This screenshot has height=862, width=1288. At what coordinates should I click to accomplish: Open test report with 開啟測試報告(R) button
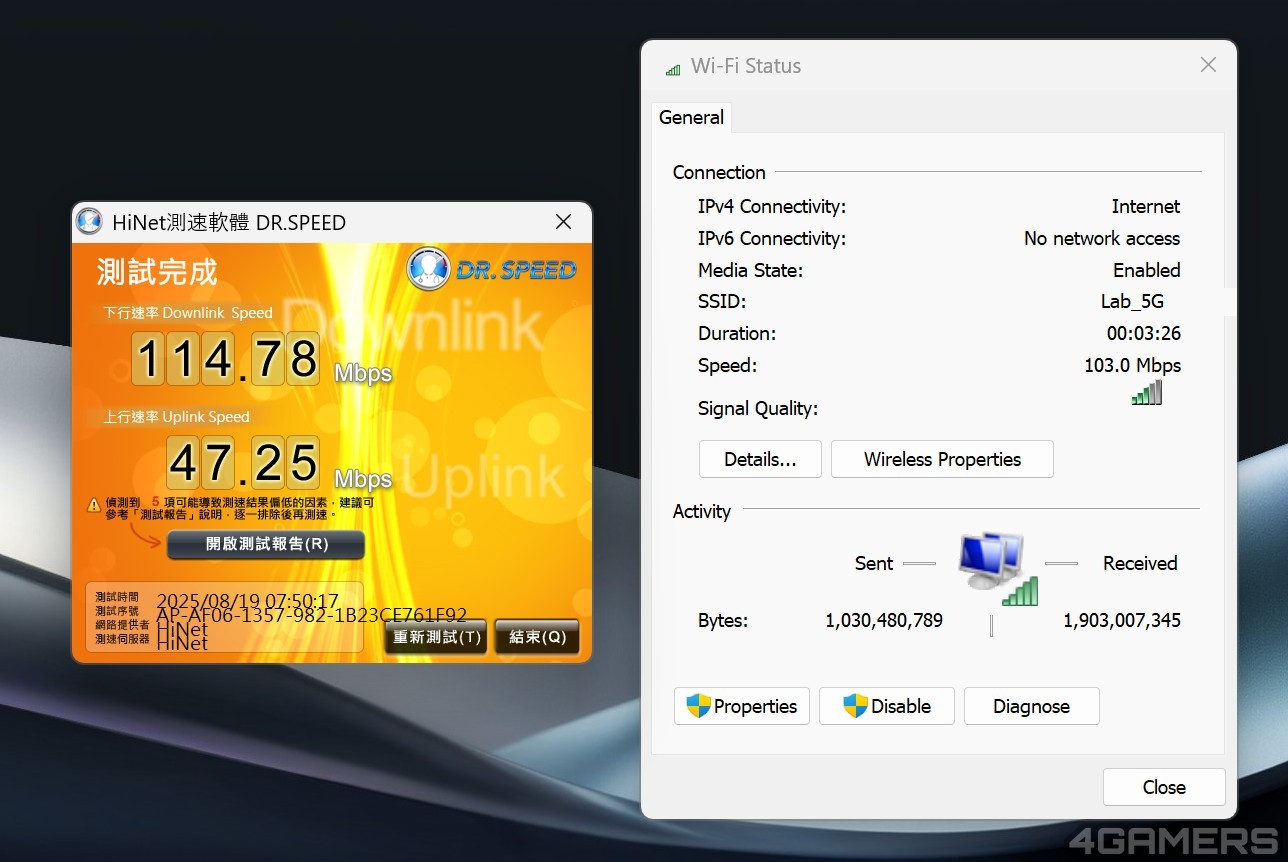(x=266, y=544)
